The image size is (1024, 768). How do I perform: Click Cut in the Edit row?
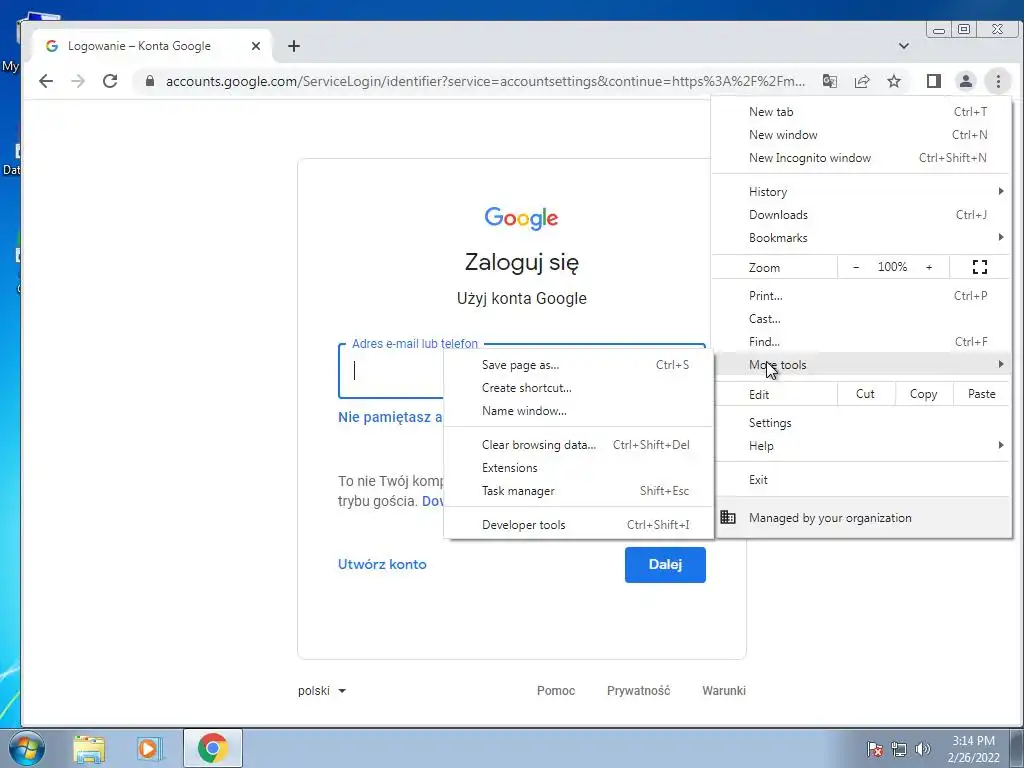865,394
